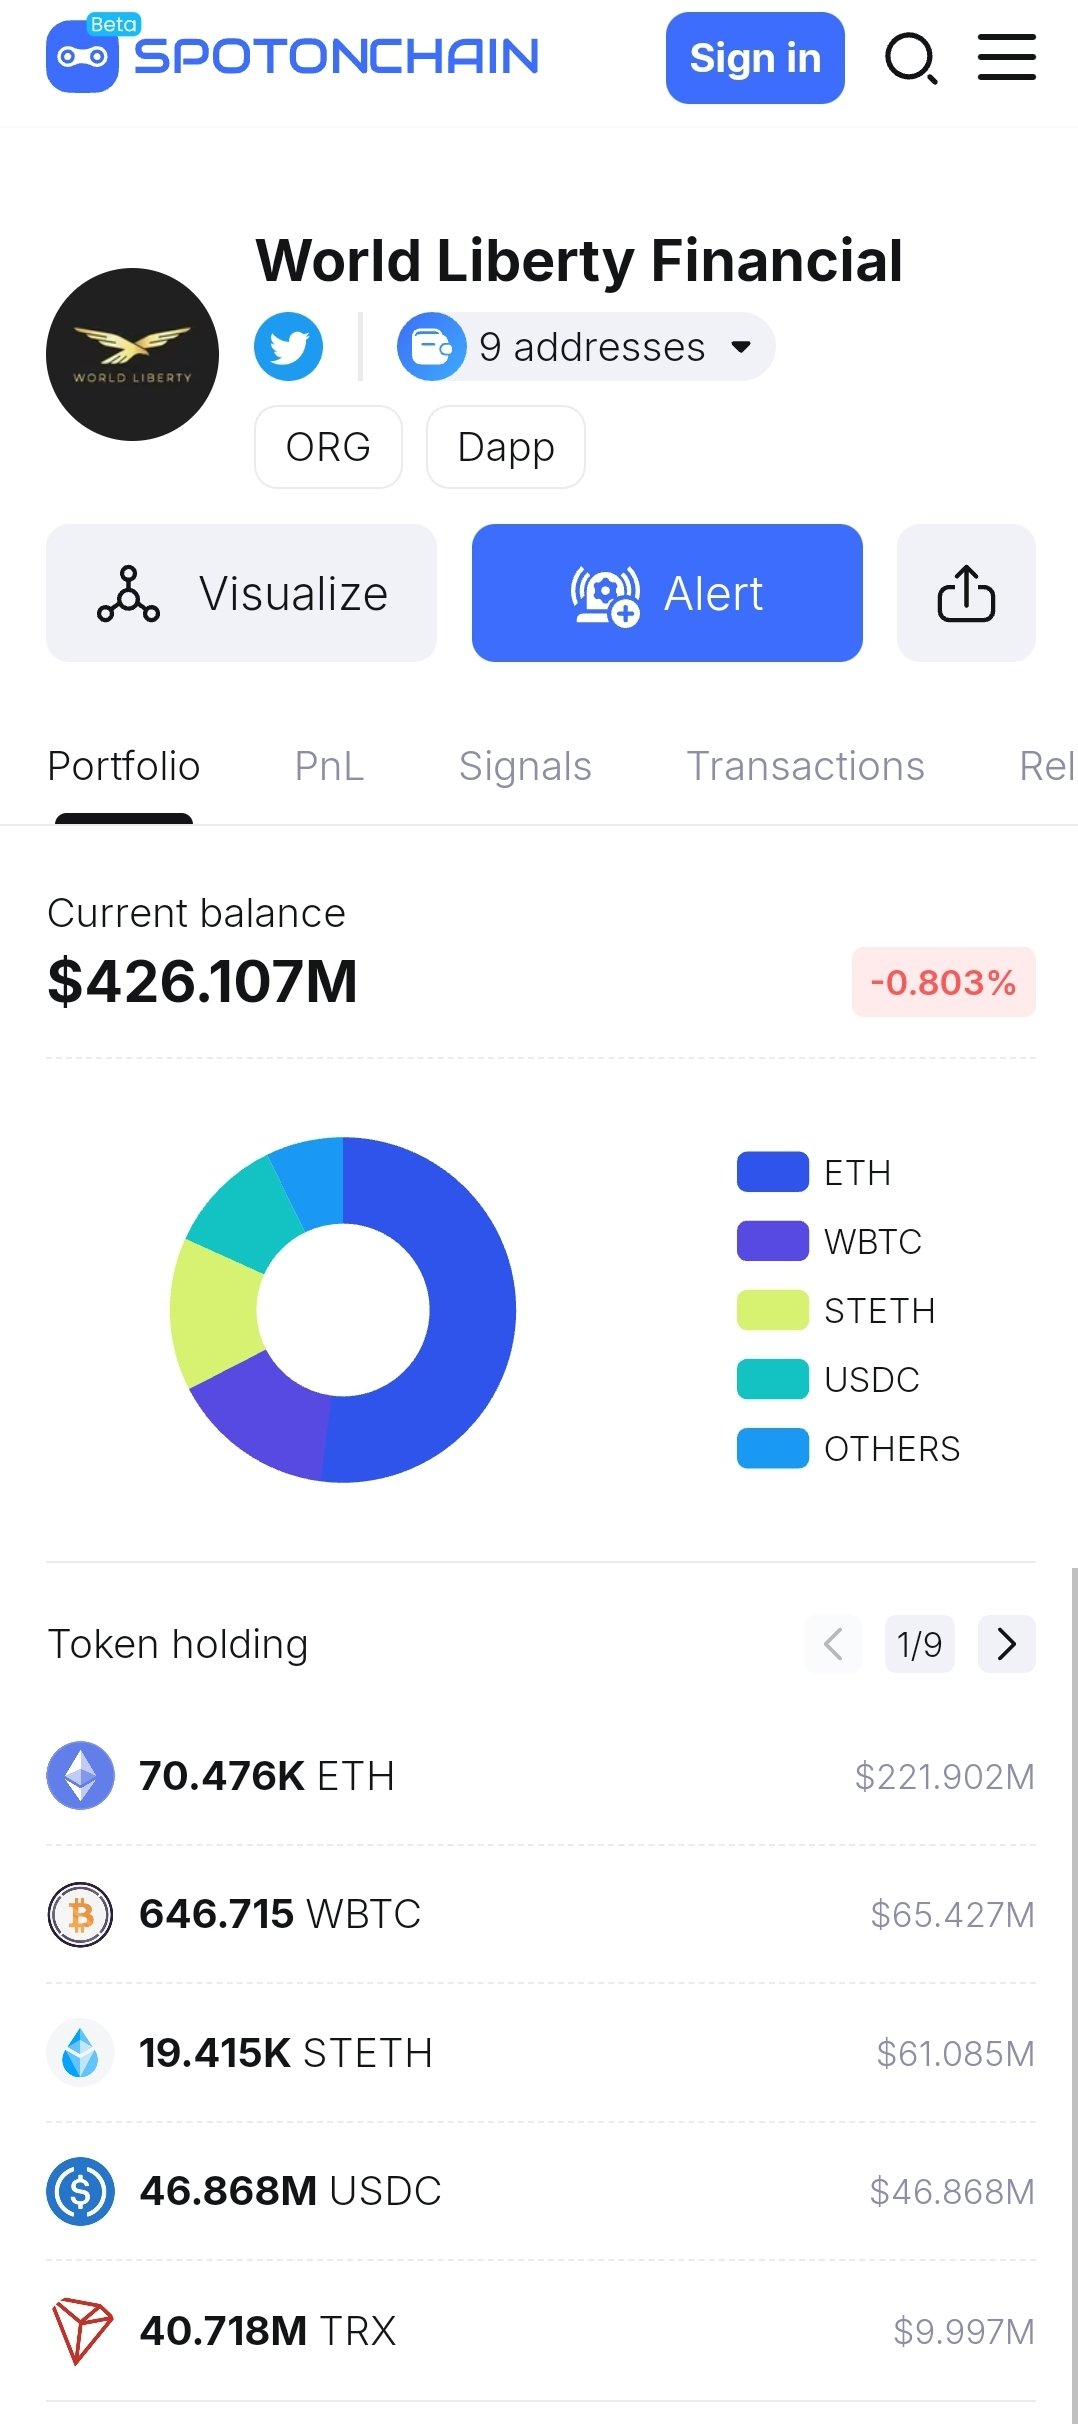Create an Alert for this entity

[667, 593]
